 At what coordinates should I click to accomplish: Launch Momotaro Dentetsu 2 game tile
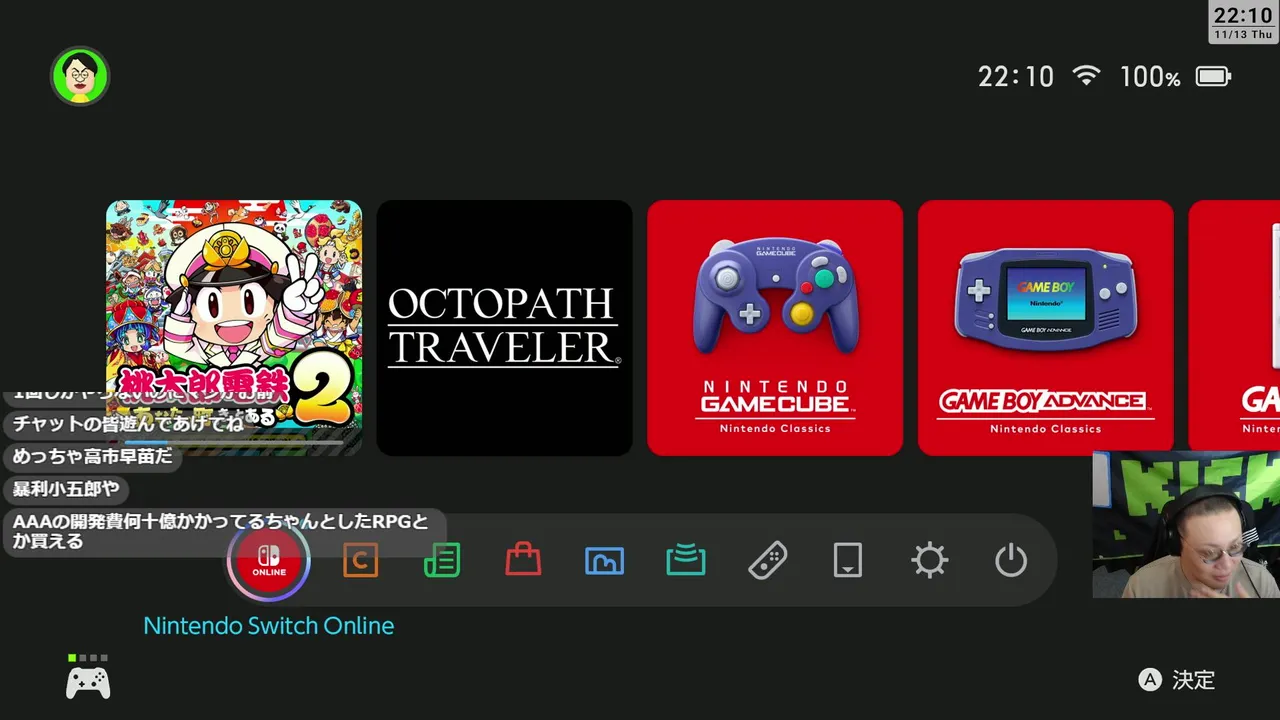click(234, 328)
